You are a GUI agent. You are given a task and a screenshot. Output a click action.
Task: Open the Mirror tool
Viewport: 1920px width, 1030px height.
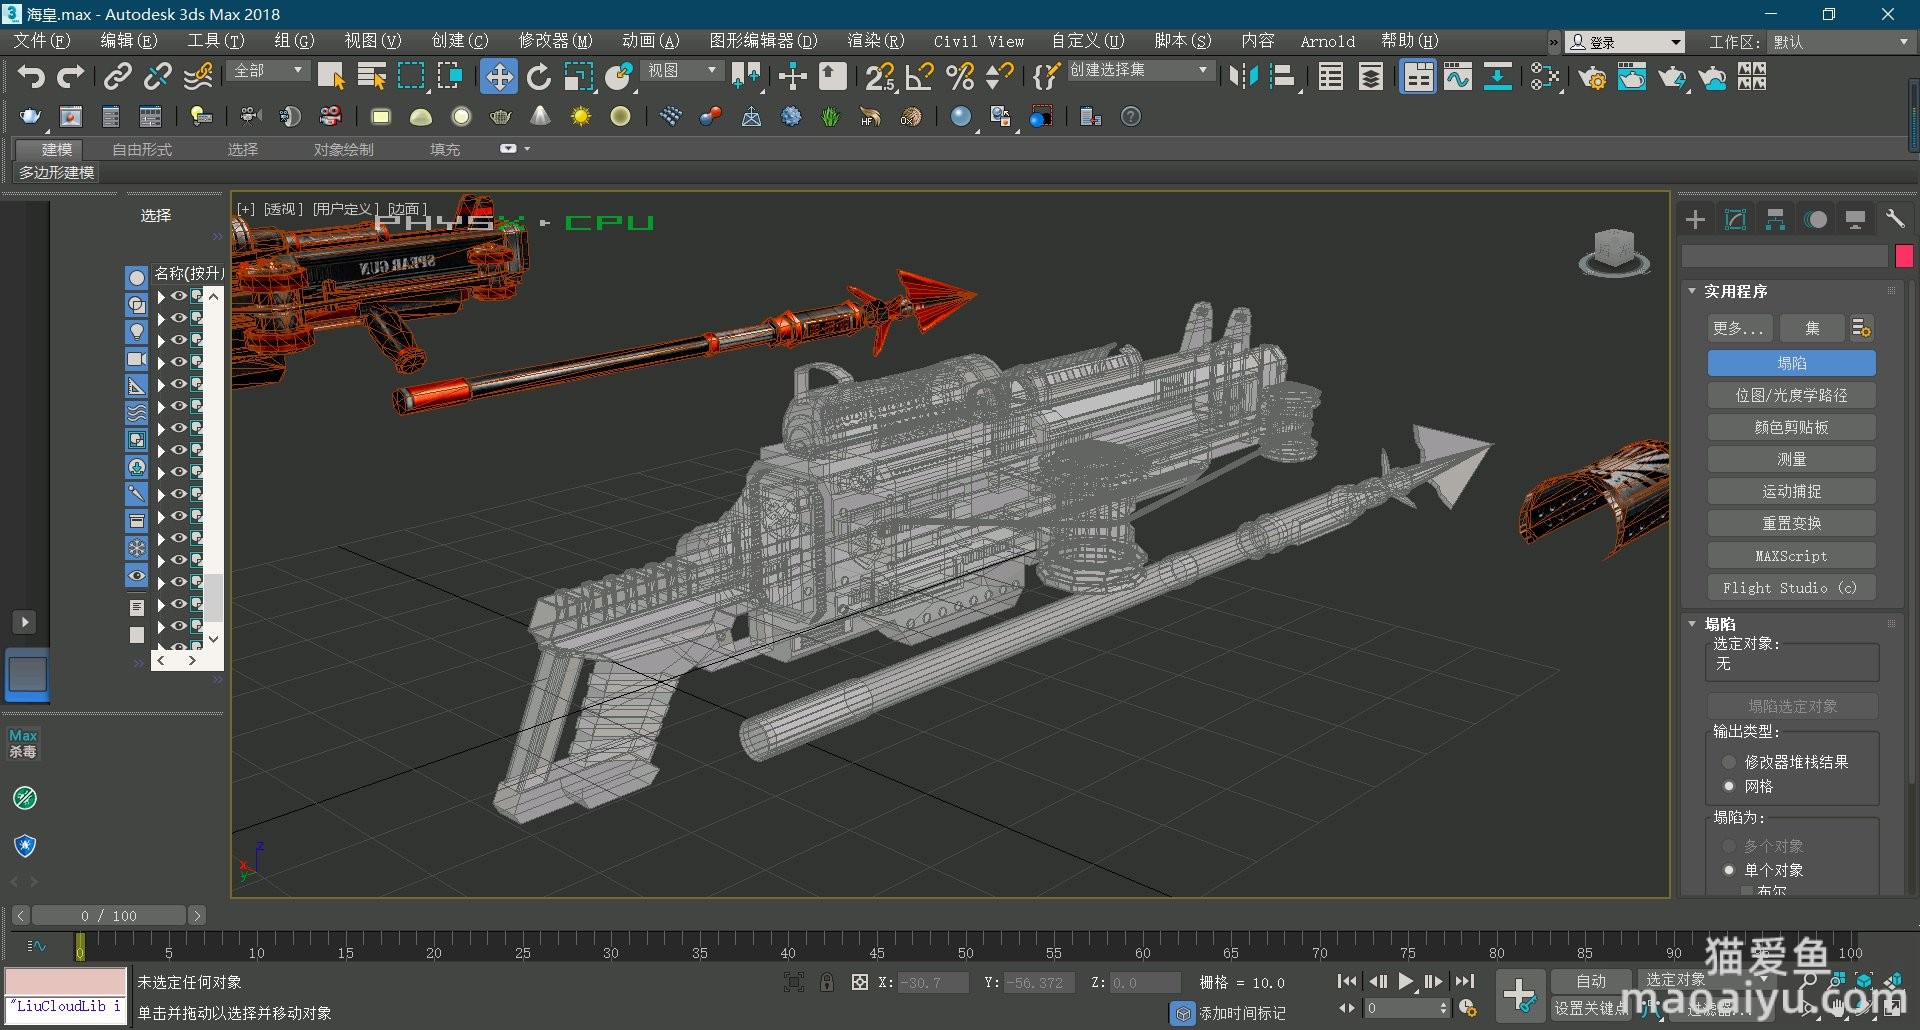pos(1243,77)
